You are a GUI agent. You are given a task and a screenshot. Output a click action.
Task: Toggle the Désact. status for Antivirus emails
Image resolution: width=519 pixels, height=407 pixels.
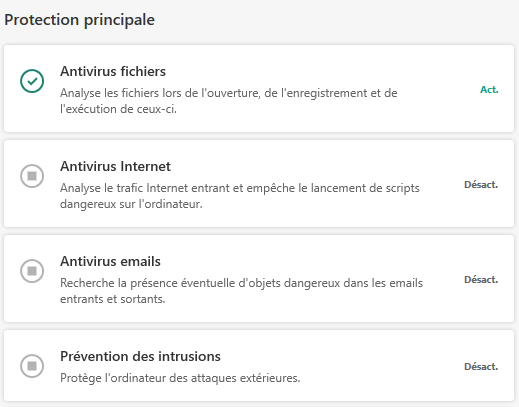(481, 280)
